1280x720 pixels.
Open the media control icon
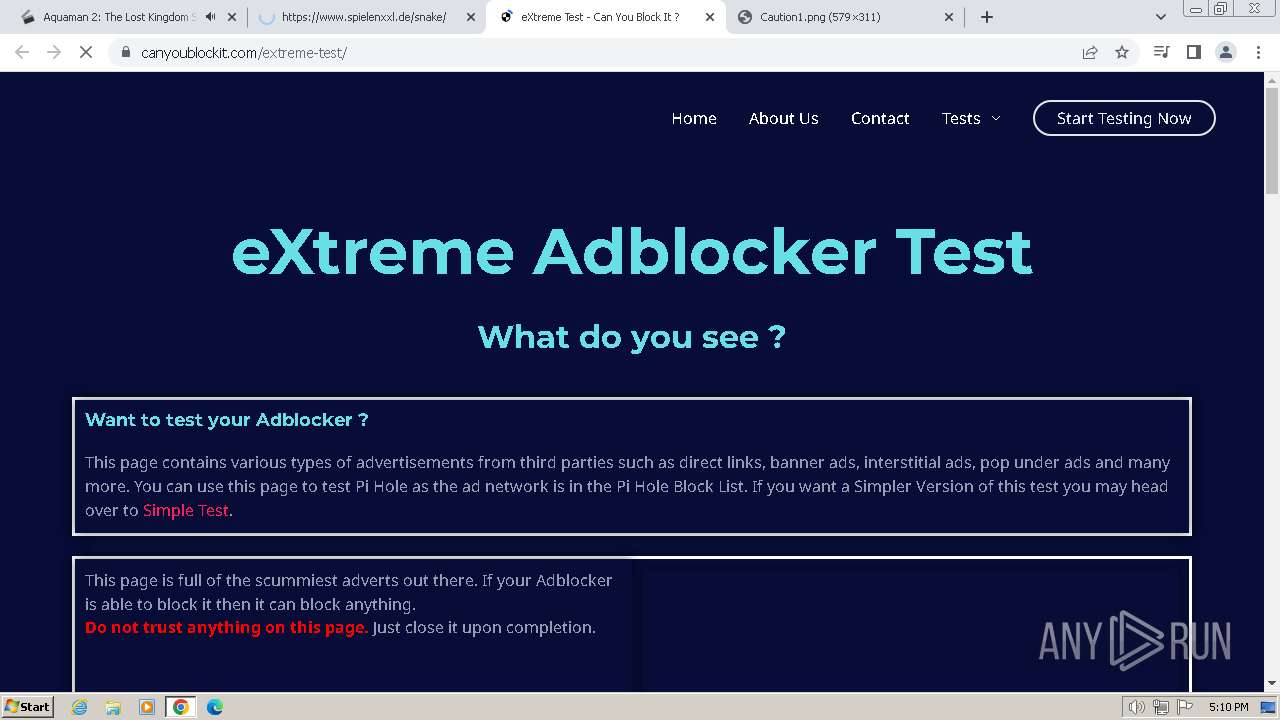click(x=1161, y=52)
